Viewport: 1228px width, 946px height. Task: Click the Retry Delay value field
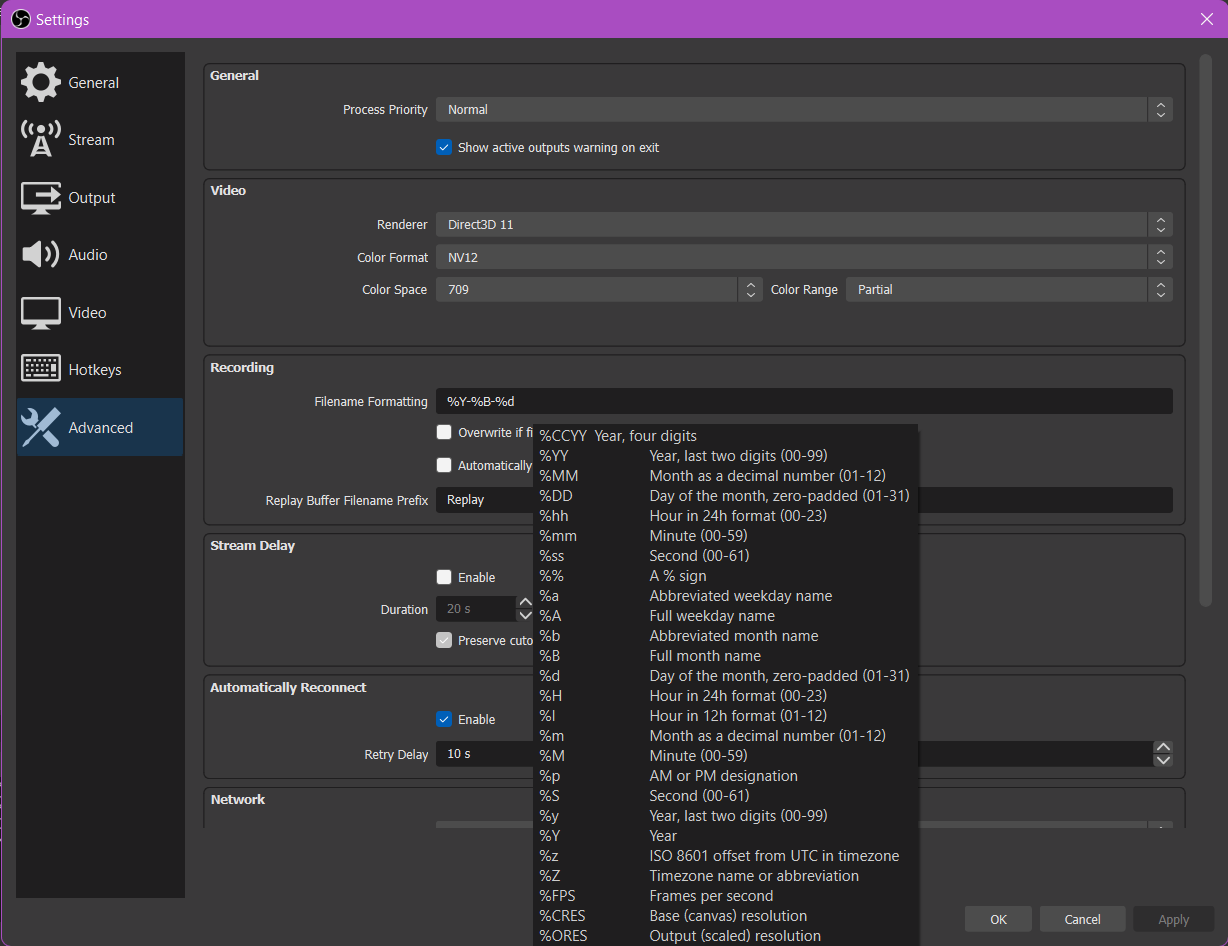(x=795, y=754)
